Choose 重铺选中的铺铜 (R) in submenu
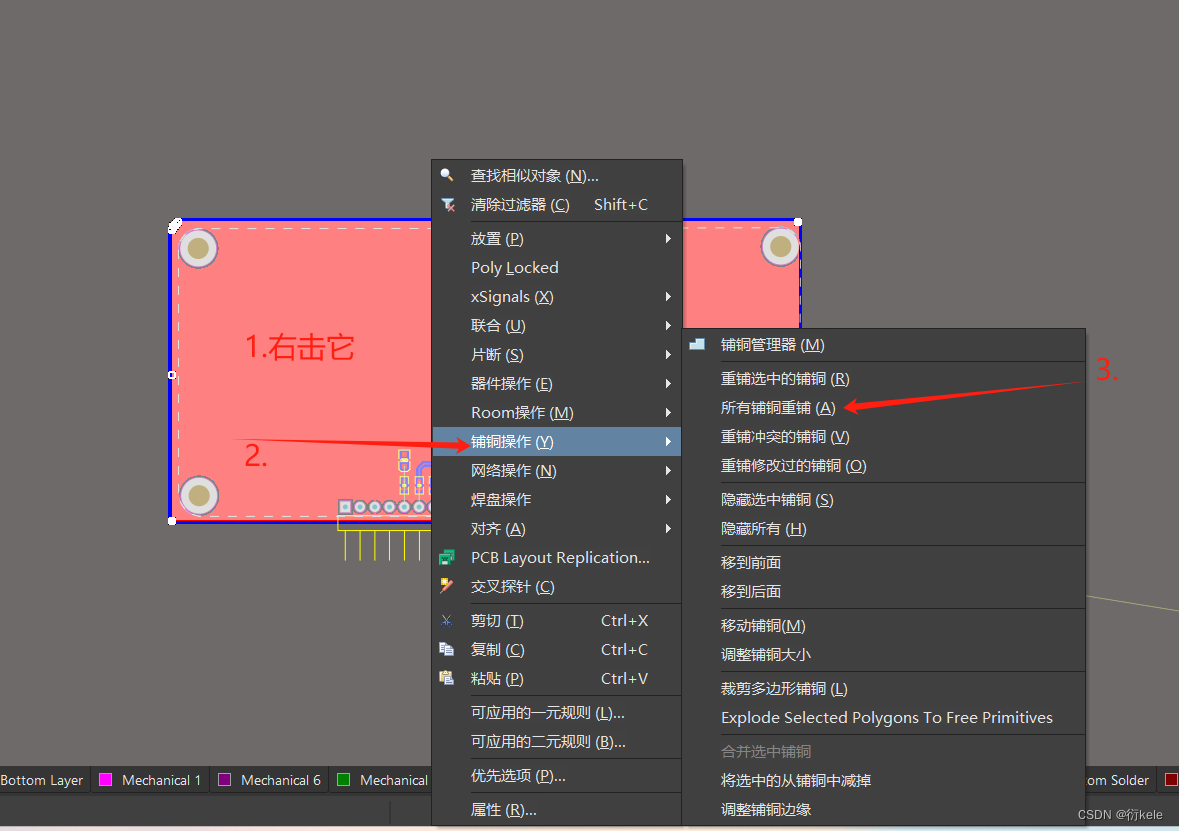 coord(884,378)
